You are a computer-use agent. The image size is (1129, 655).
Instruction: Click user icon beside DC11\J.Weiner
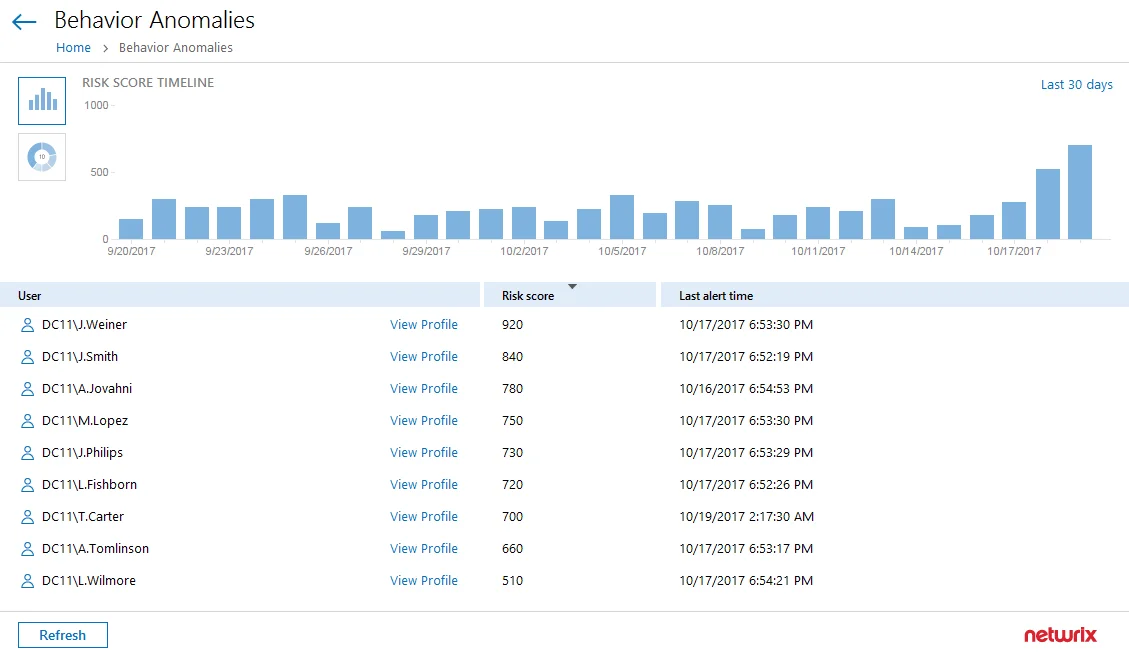click(x=27, y=325)
